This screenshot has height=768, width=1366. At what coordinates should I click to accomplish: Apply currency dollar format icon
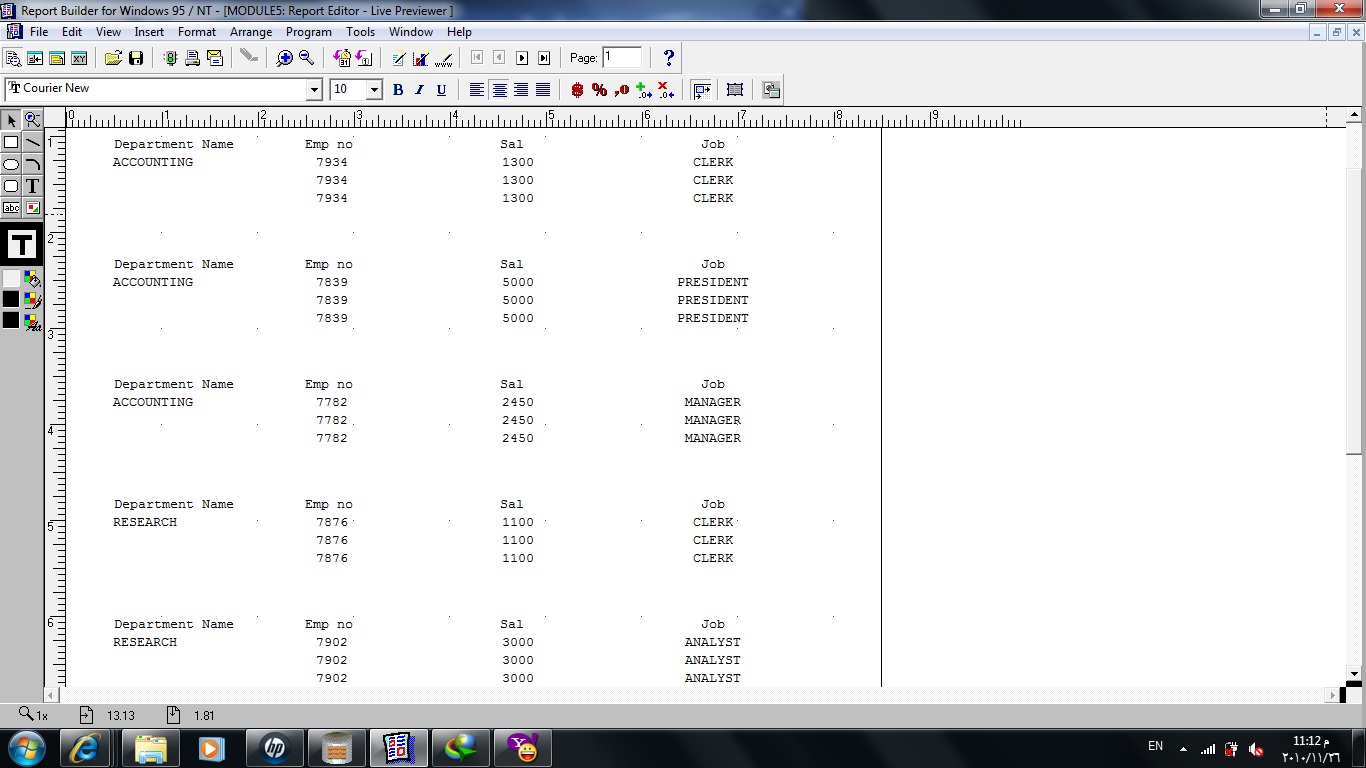(x=577, y=90)
